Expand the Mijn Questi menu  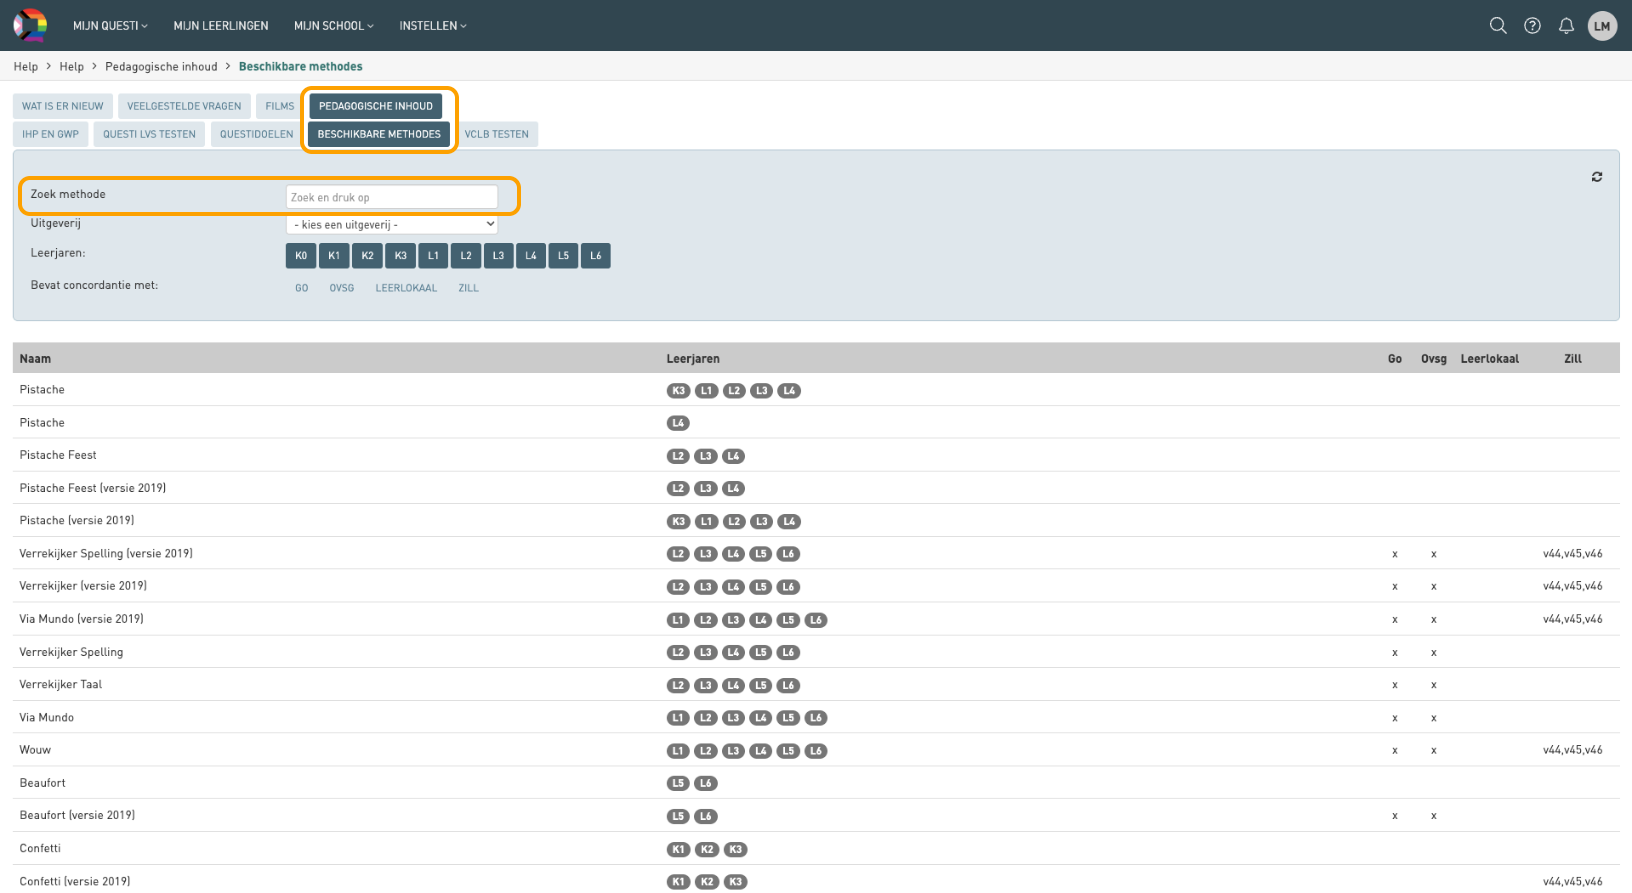point(110,26)
